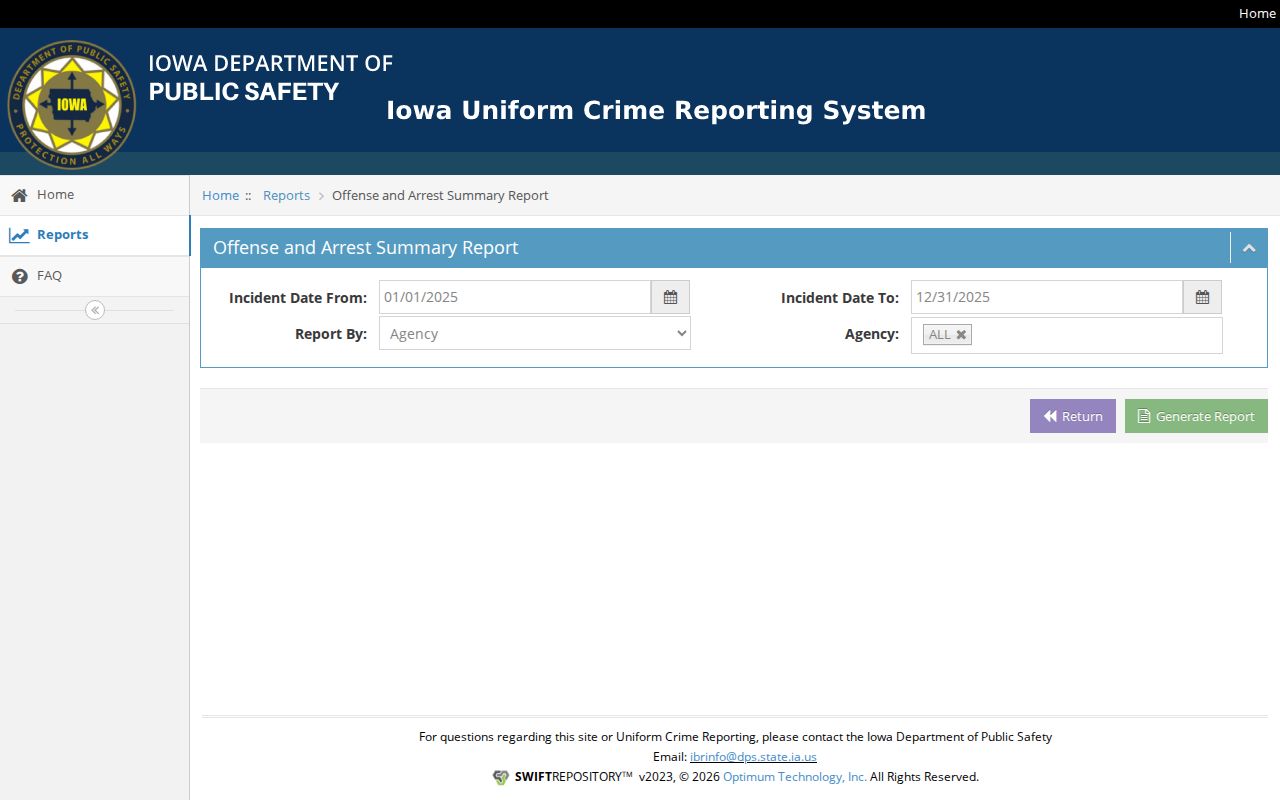Collapse the left sidebar
The height and width of the screenshot is (800, 1280).
click(x=95, y=310)
